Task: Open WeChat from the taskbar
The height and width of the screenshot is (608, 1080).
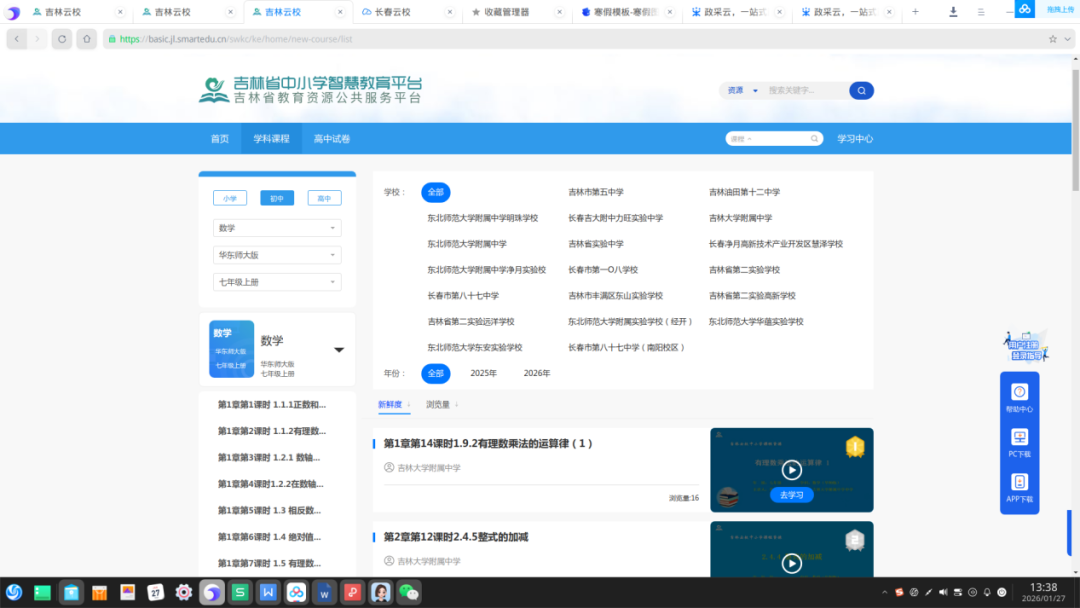Action: [409, 592]
